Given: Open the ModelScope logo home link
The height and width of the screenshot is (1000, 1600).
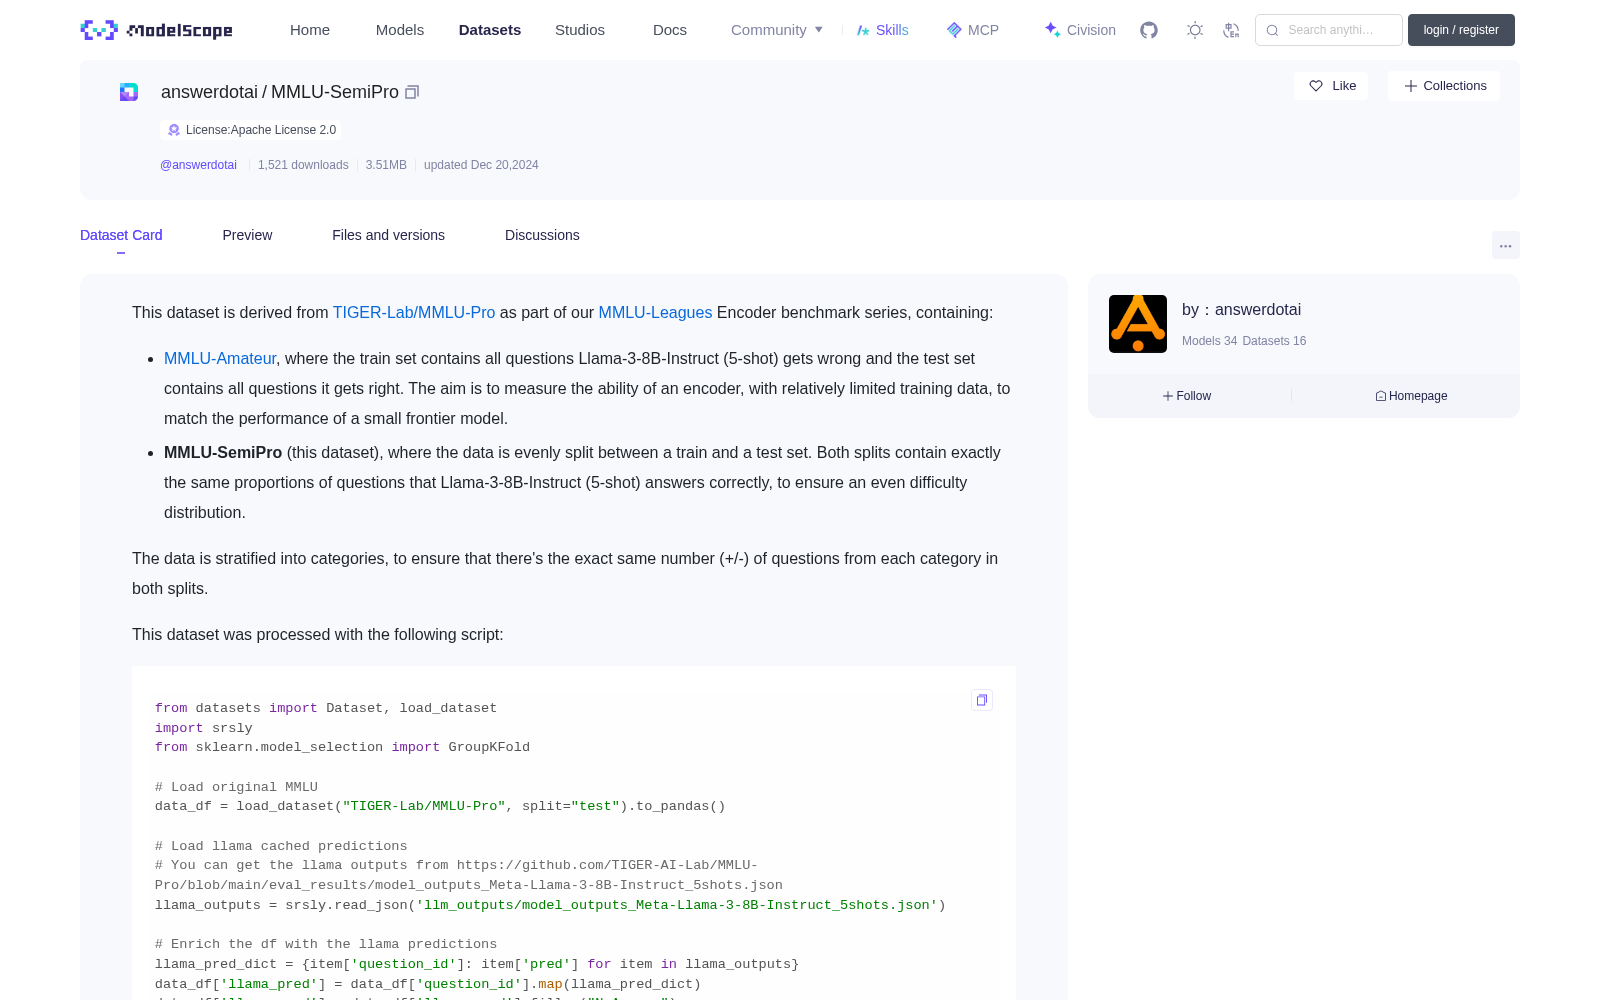Looking at the screenshot, I should [x=157, y=30].
